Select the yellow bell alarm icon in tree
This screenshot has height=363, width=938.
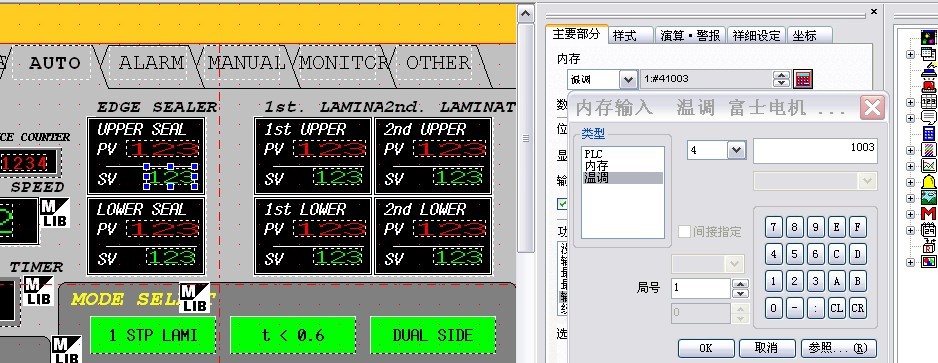[x=928, y=182]
